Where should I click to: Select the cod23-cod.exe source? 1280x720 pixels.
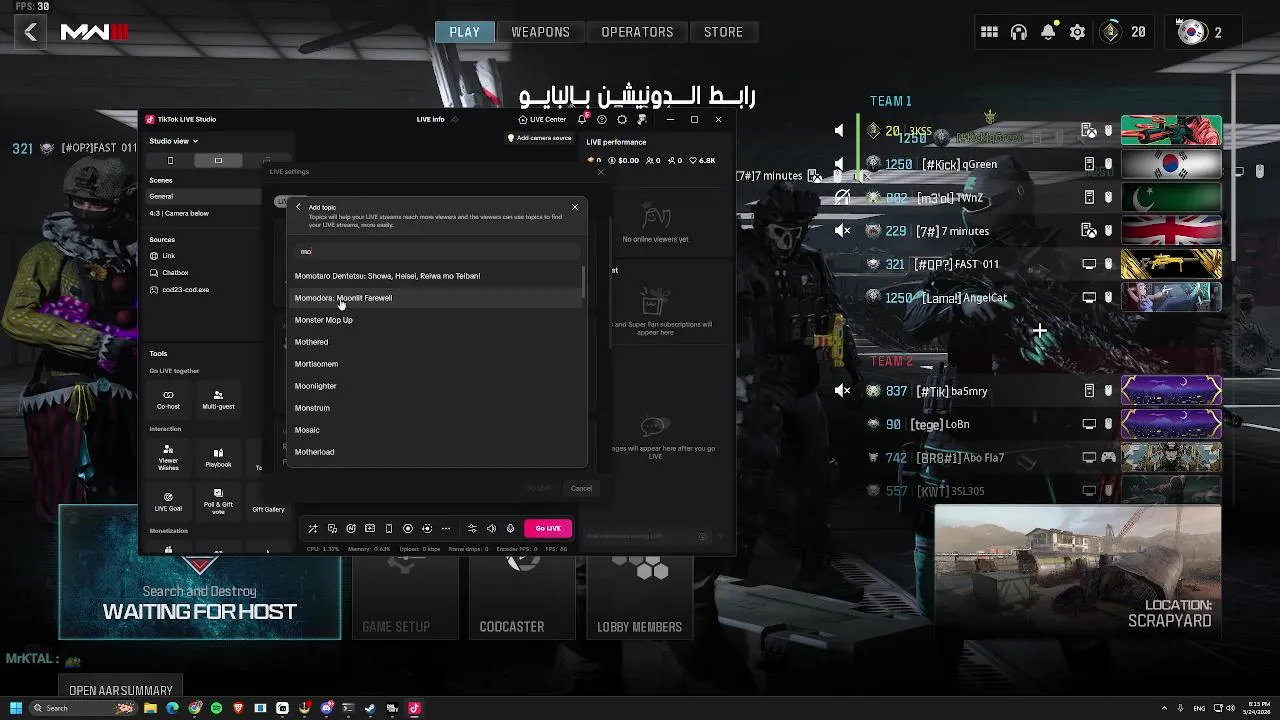coord(205,290)
